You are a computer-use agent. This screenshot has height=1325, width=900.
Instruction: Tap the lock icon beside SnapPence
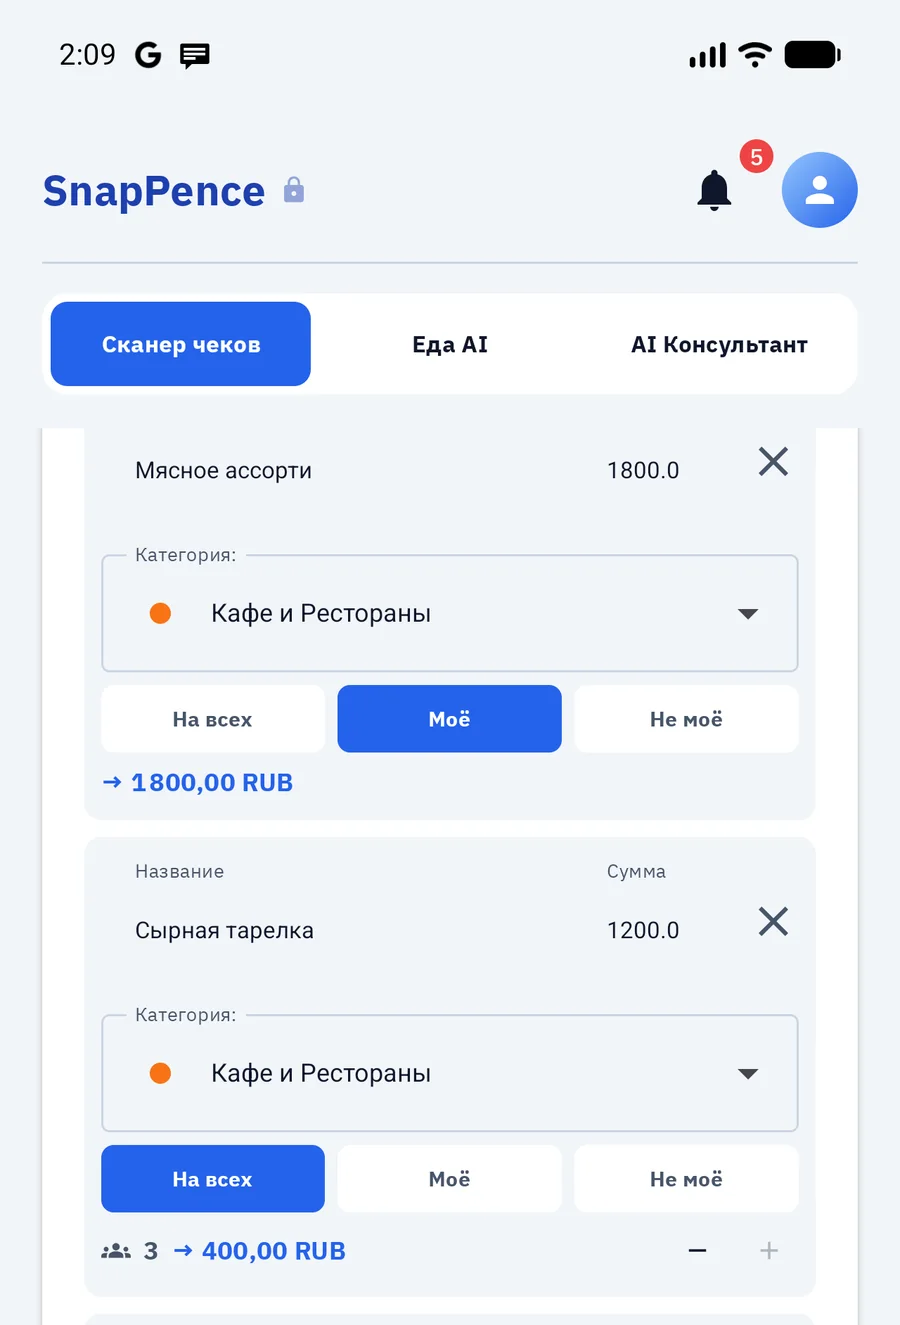tap(294, 189)
